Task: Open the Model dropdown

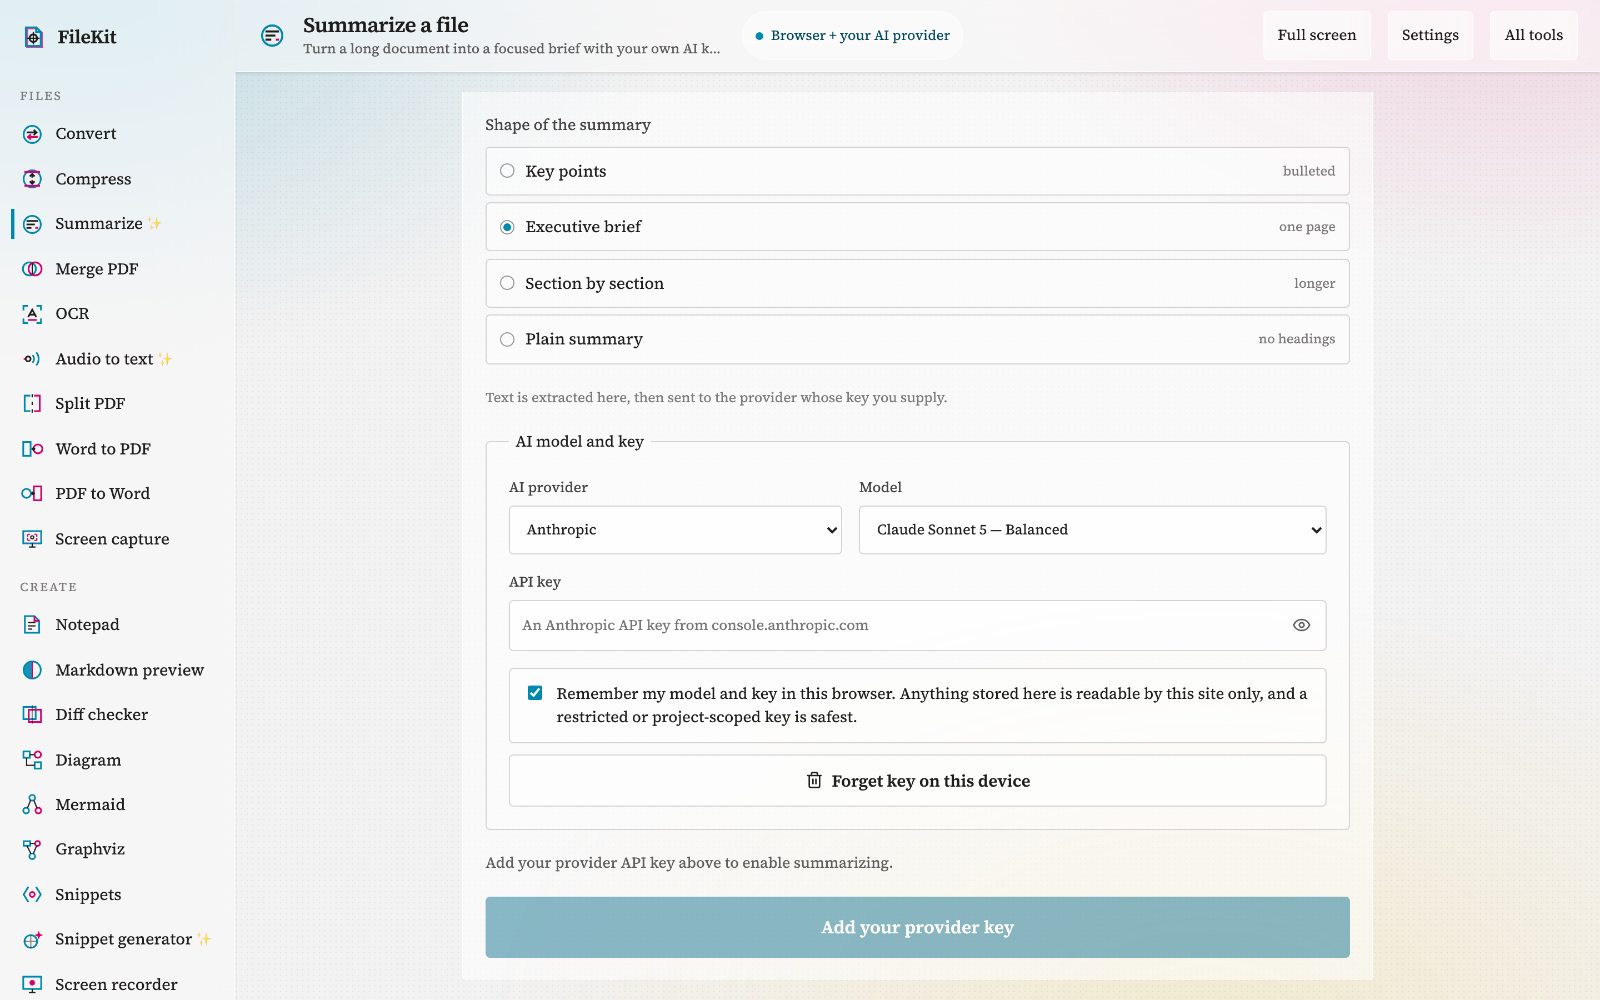Action: point(1092,530)
